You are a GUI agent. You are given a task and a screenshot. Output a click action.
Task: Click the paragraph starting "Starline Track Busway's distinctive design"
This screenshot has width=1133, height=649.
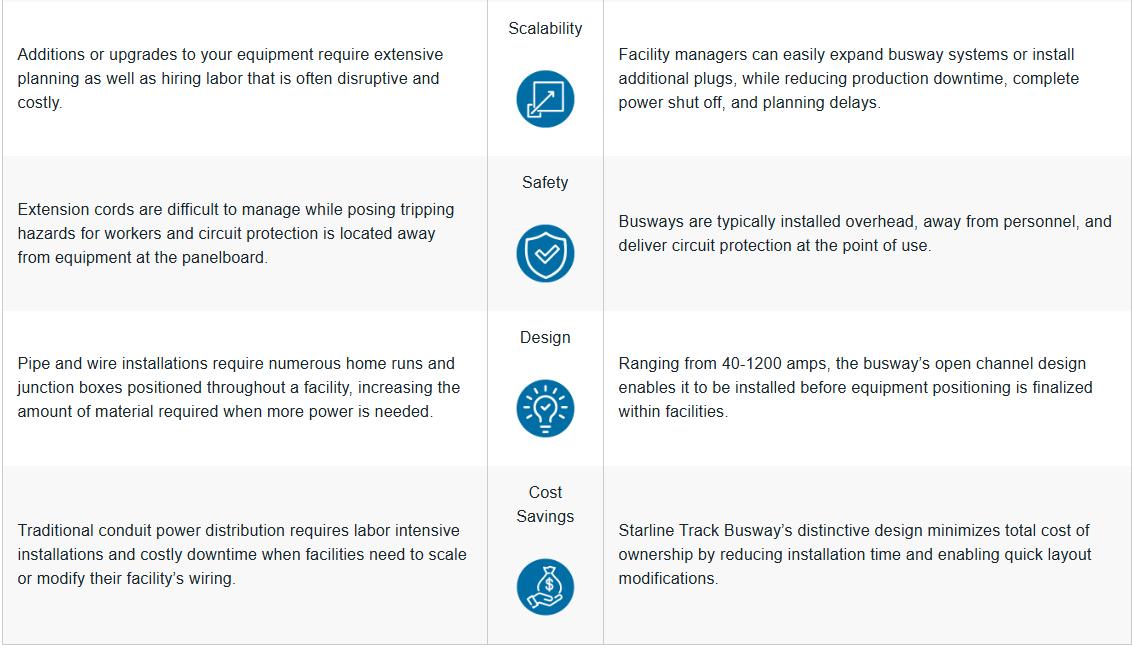point(854,554)
